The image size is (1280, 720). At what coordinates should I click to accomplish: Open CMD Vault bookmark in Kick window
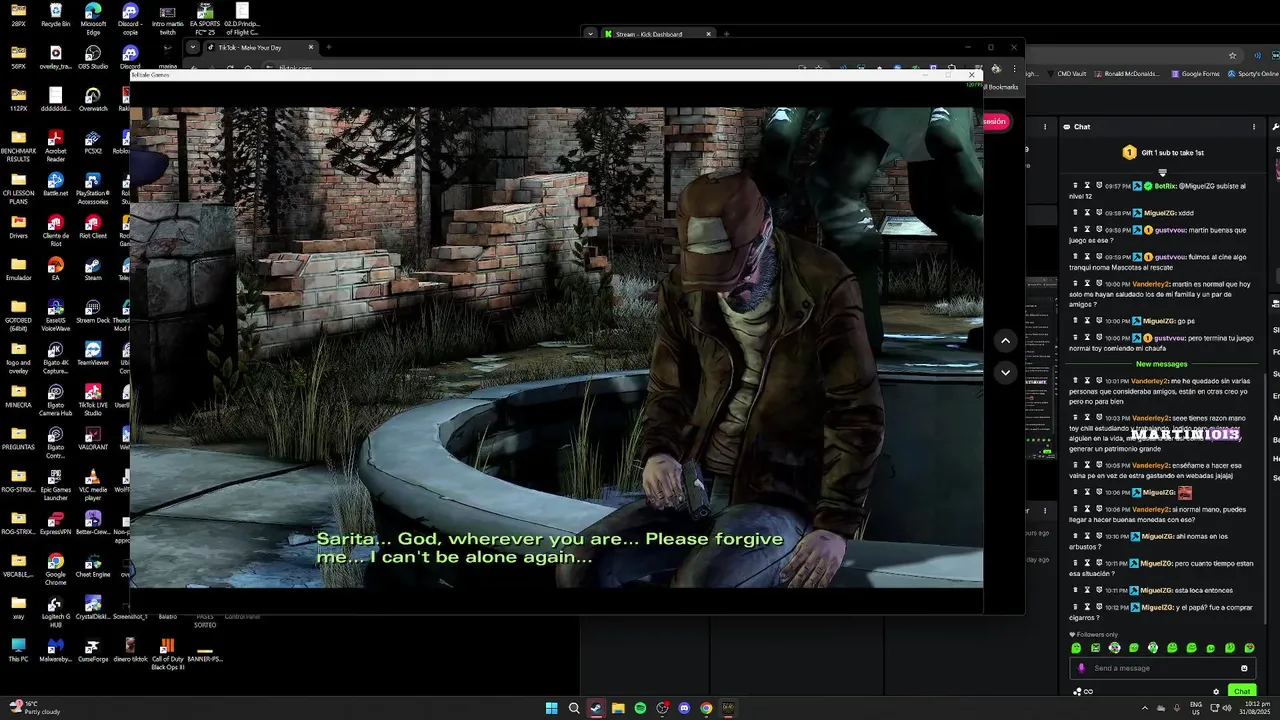click(1067, 73)
